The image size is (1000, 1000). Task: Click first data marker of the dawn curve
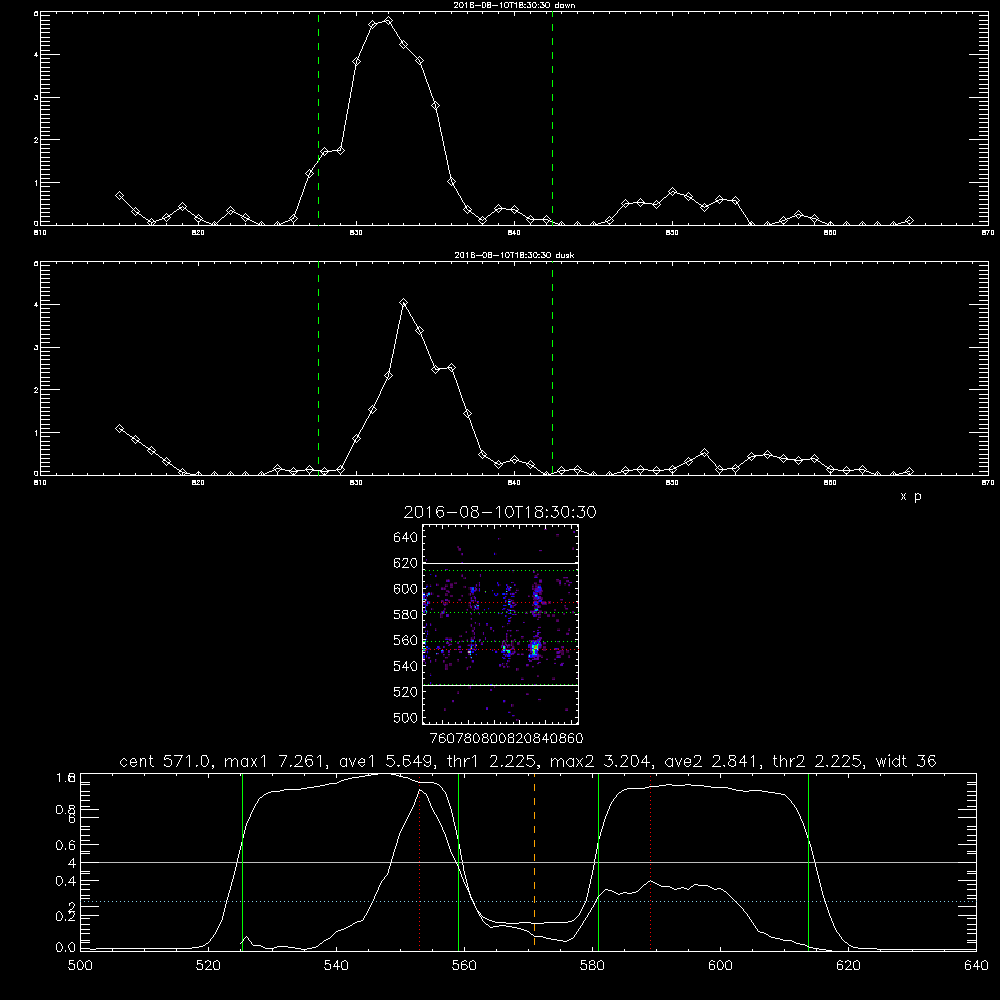(119, 196)
